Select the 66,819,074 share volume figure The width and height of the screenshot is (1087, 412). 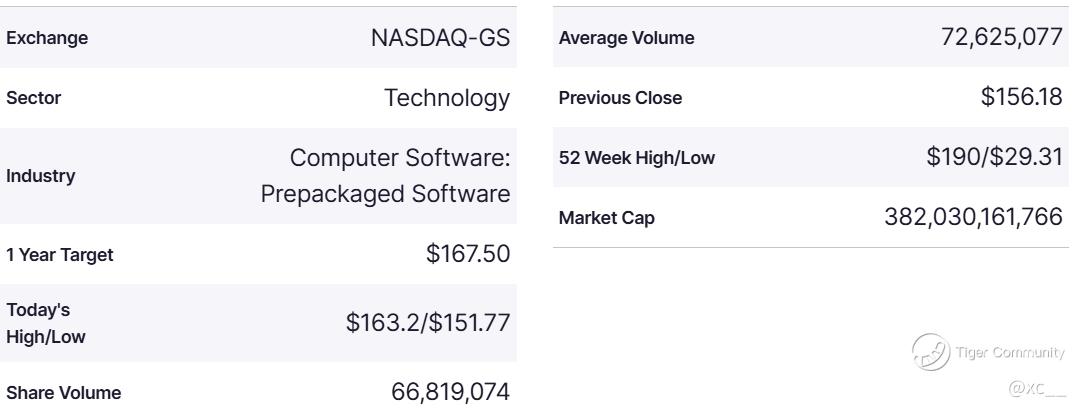click(450, 393)
